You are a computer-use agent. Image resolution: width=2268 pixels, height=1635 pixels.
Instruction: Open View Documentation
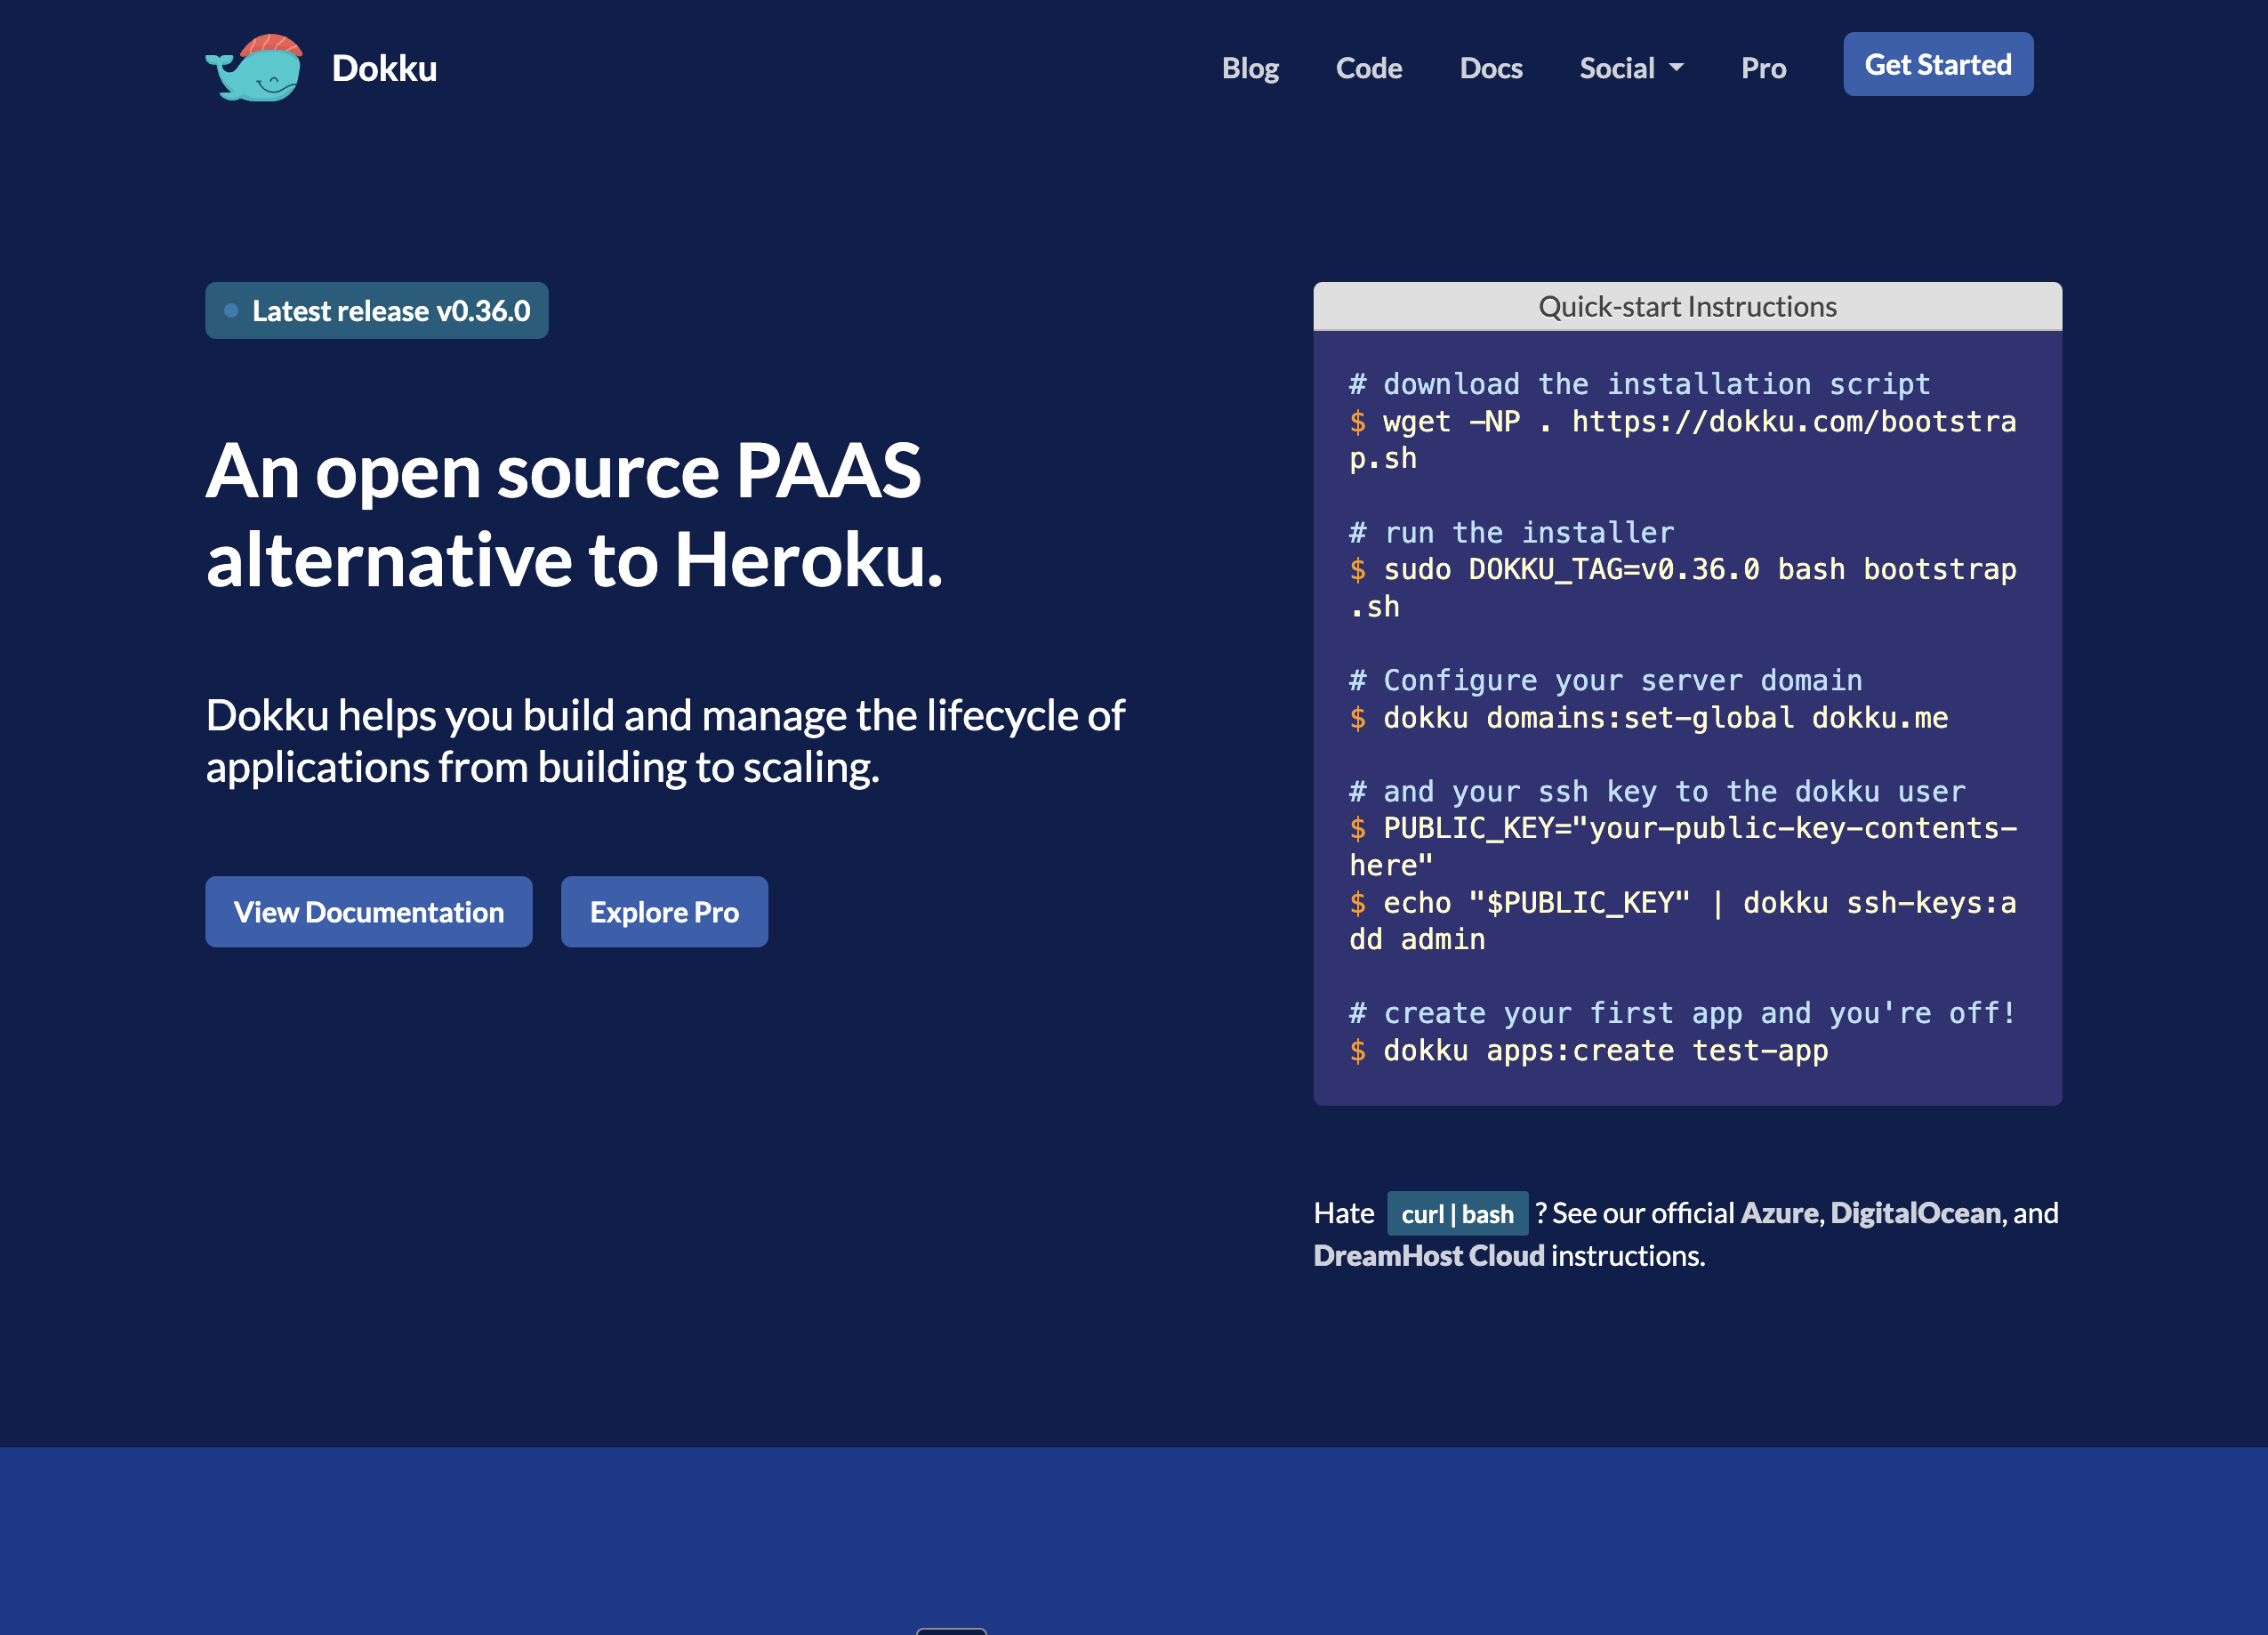[x=369, y=911]
